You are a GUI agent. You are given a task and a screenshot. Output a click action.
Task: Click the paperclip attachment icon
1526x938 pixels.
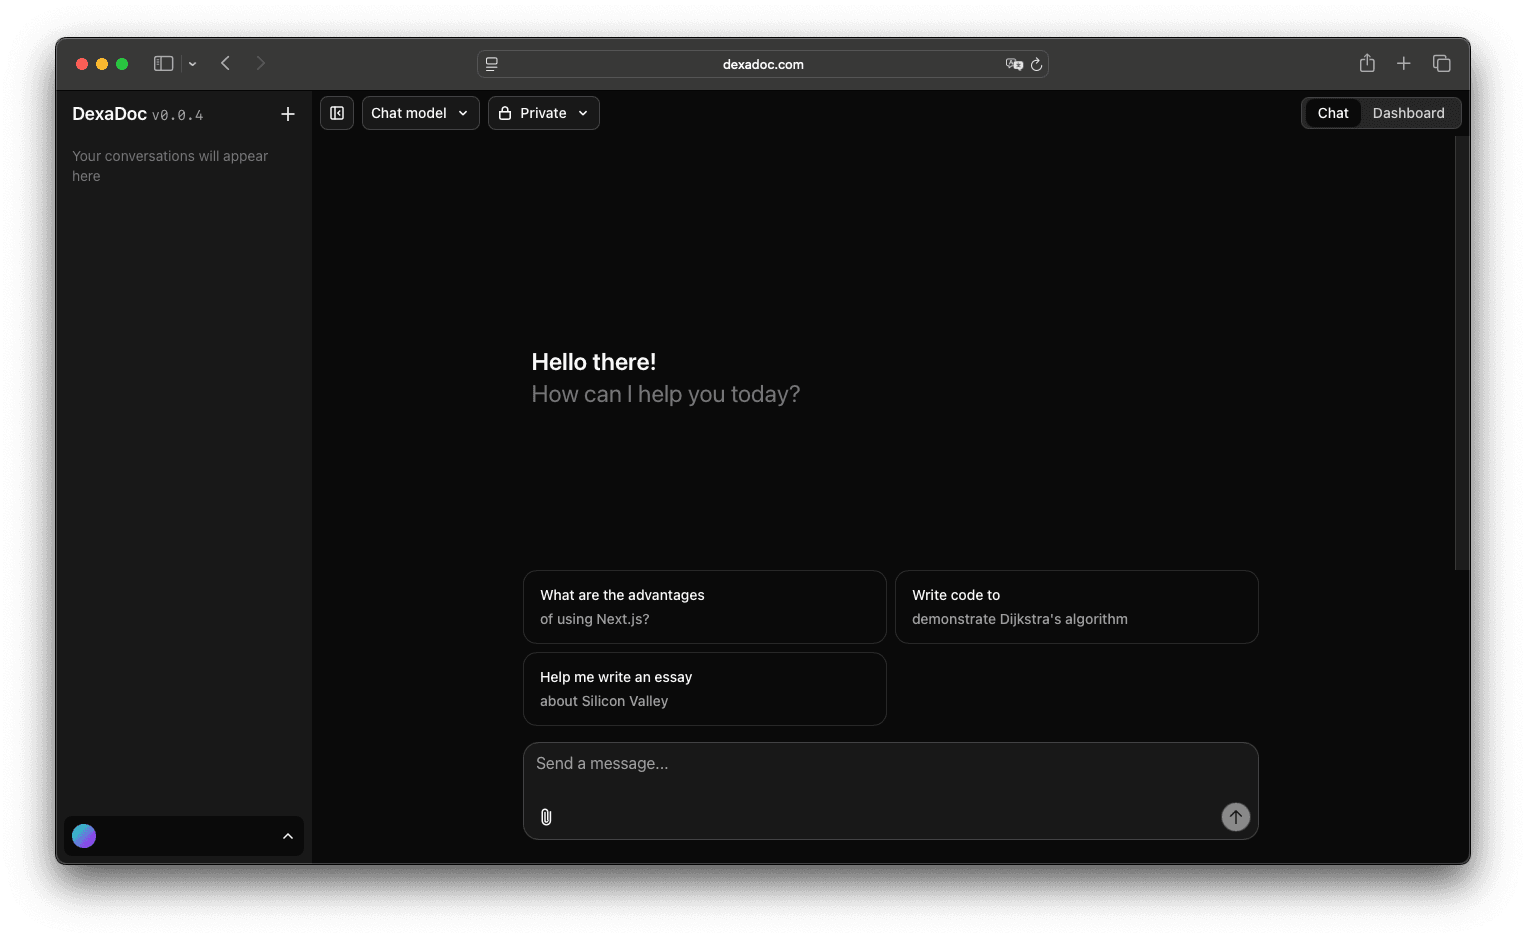(x=546, y=817)
